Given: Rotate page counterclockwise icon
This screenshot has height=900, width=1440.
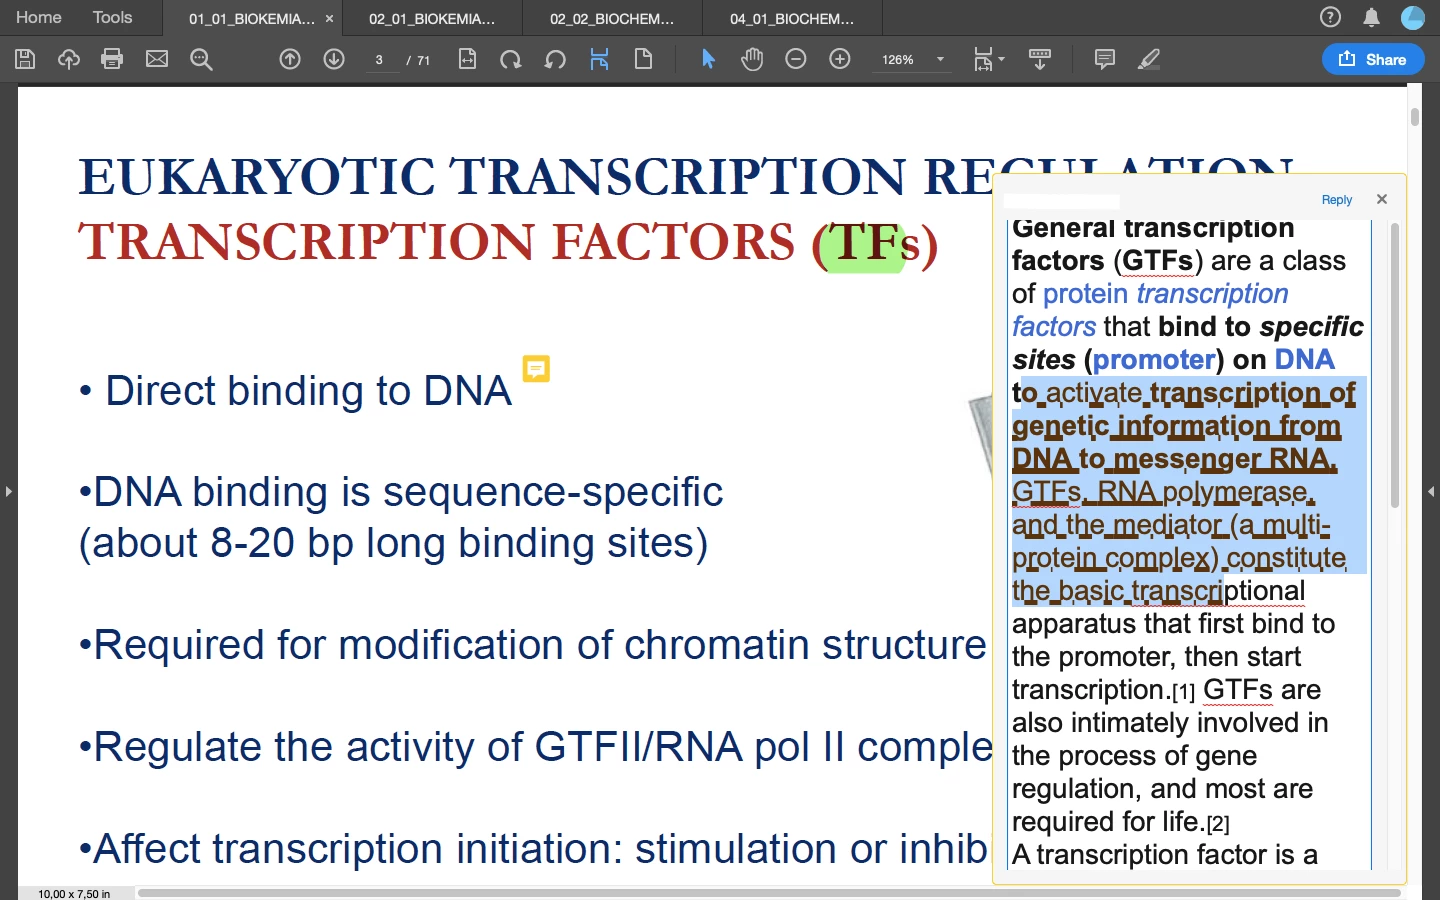Looking at the screenshot, I should click(555, 59).
